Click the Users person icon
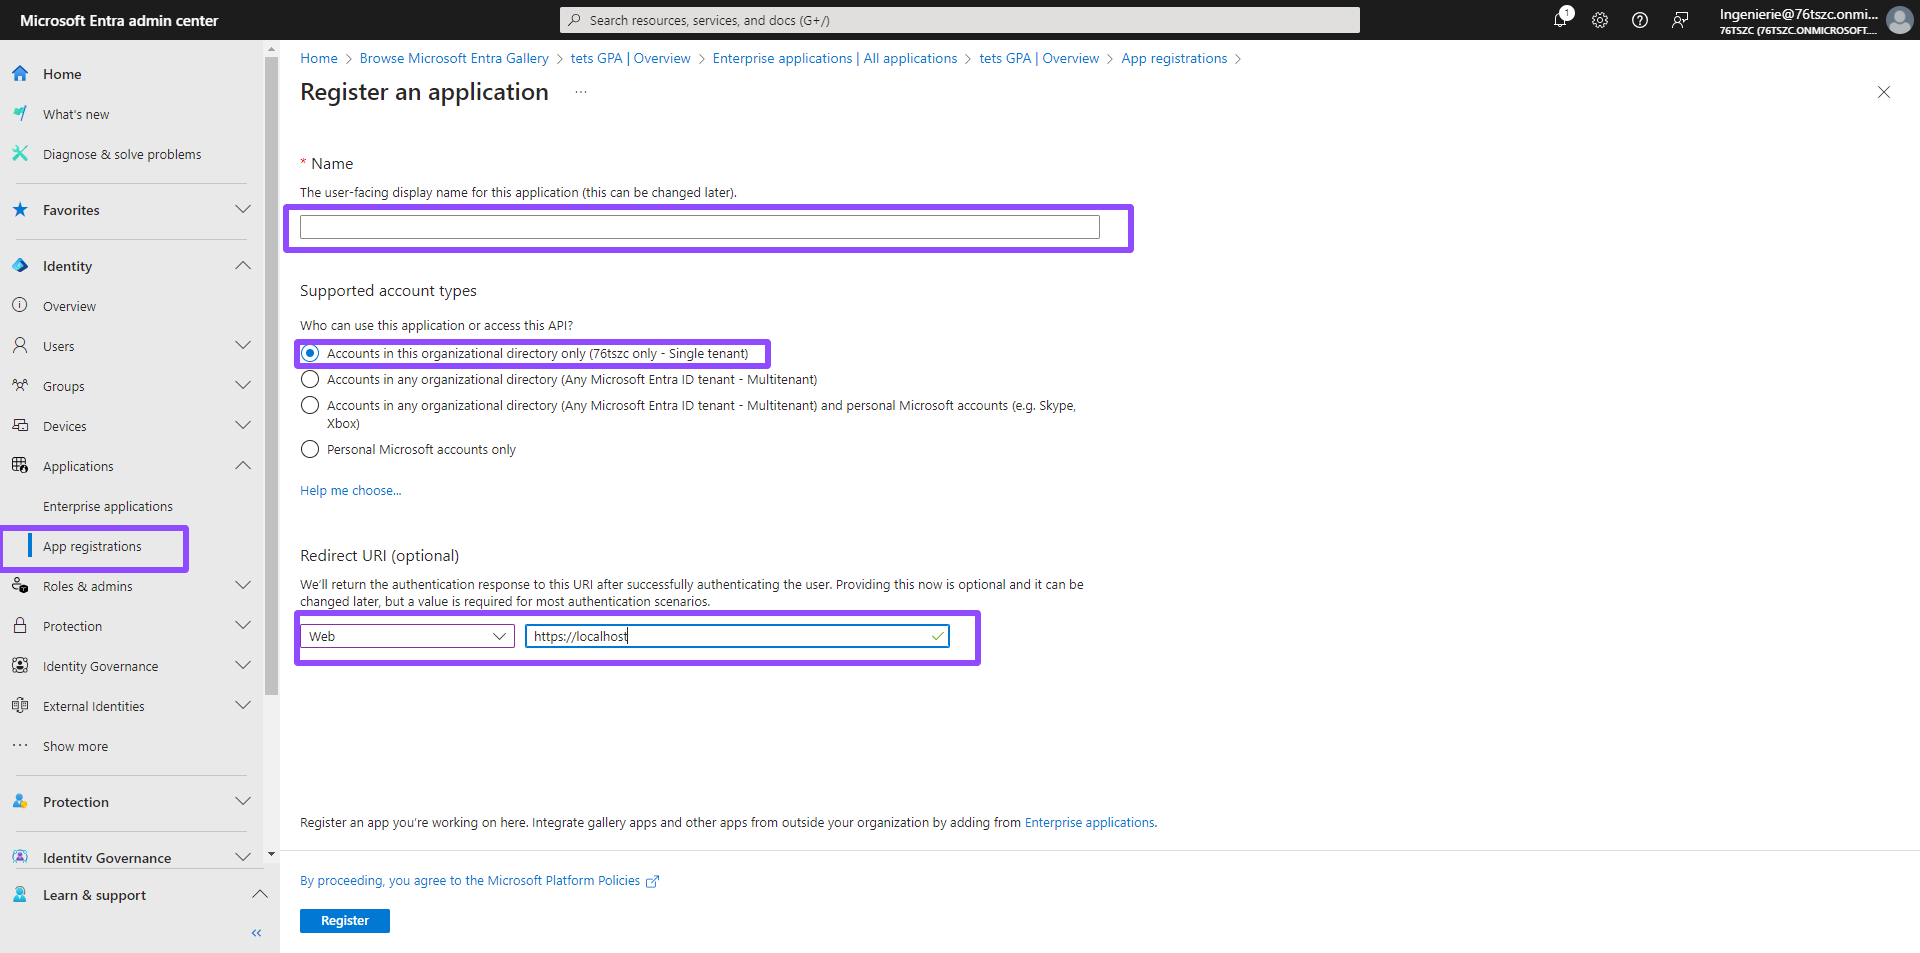Viewport: 1920px width, 953px height. point(20,345)
